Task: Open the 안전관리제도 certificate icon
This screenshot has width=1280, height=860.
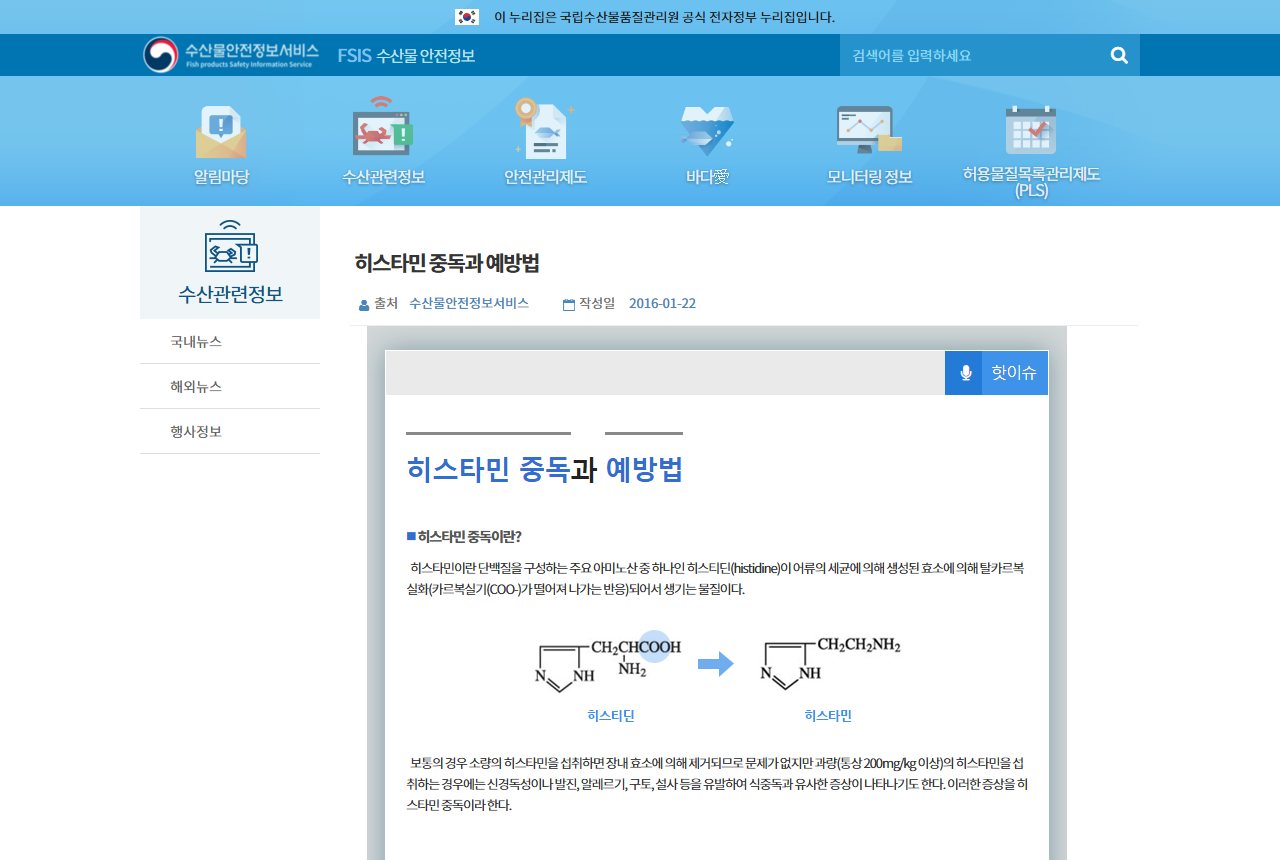Action: pos(545,129)
